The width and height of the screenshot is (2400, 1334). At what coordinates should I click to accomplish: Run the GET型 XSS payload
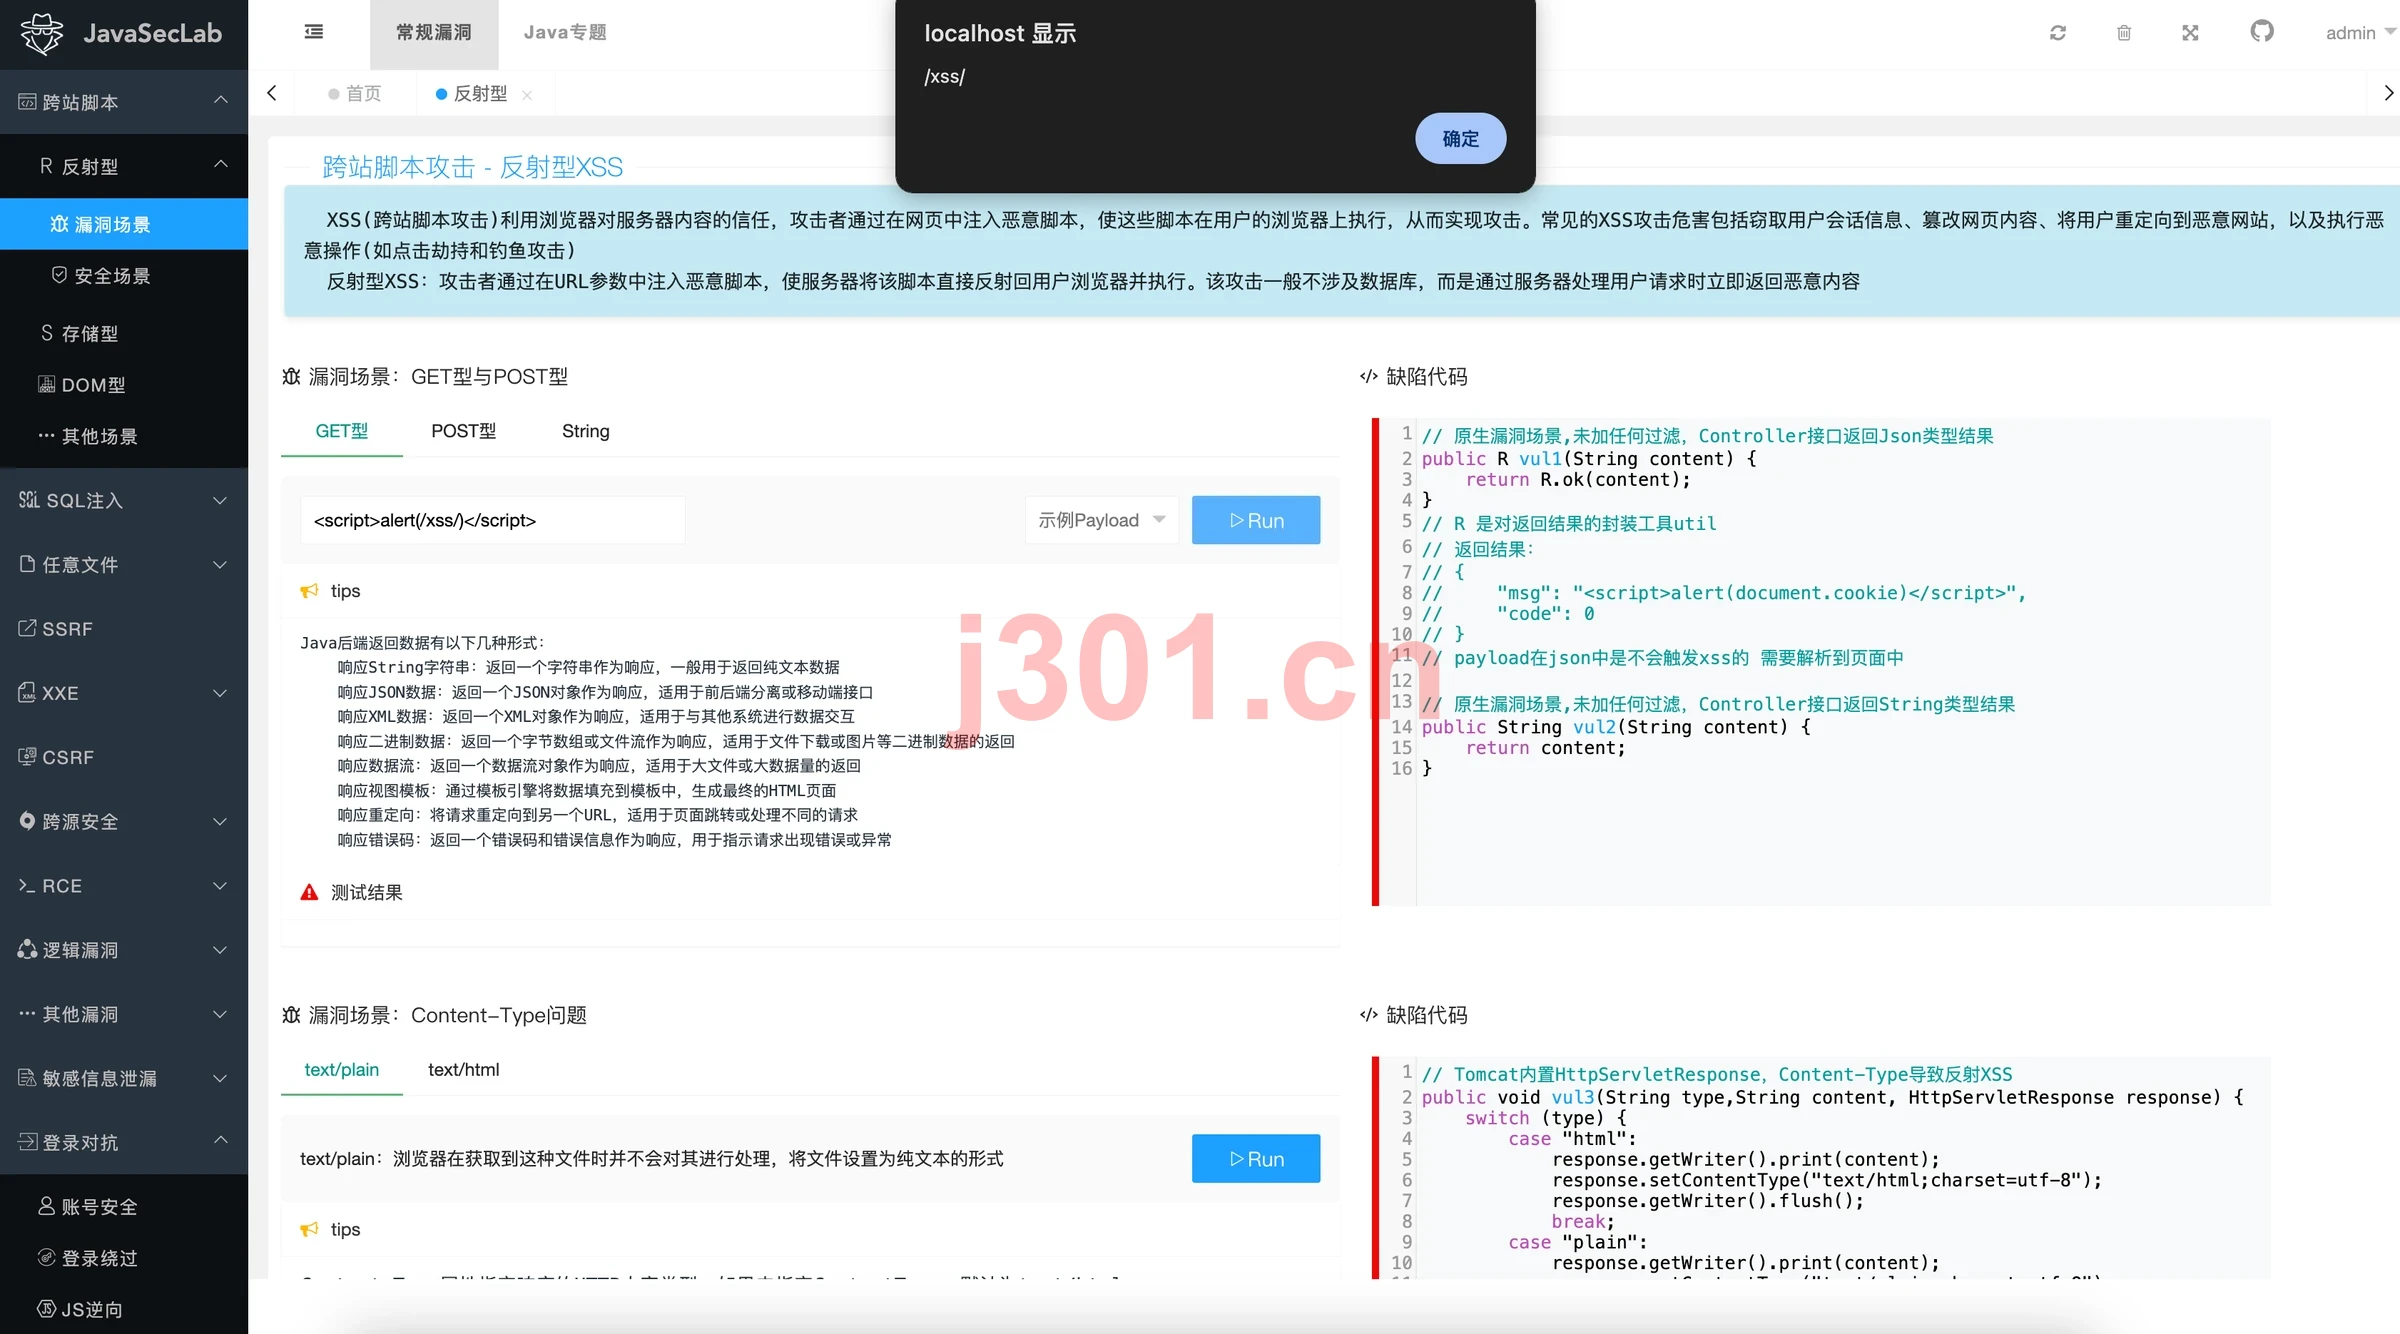click(1256, 520)
